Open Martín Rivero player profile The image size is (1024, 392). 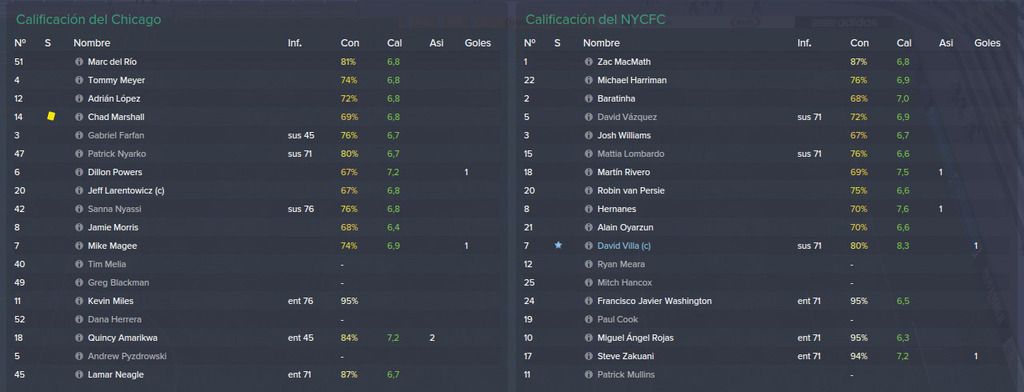point(623,172)
